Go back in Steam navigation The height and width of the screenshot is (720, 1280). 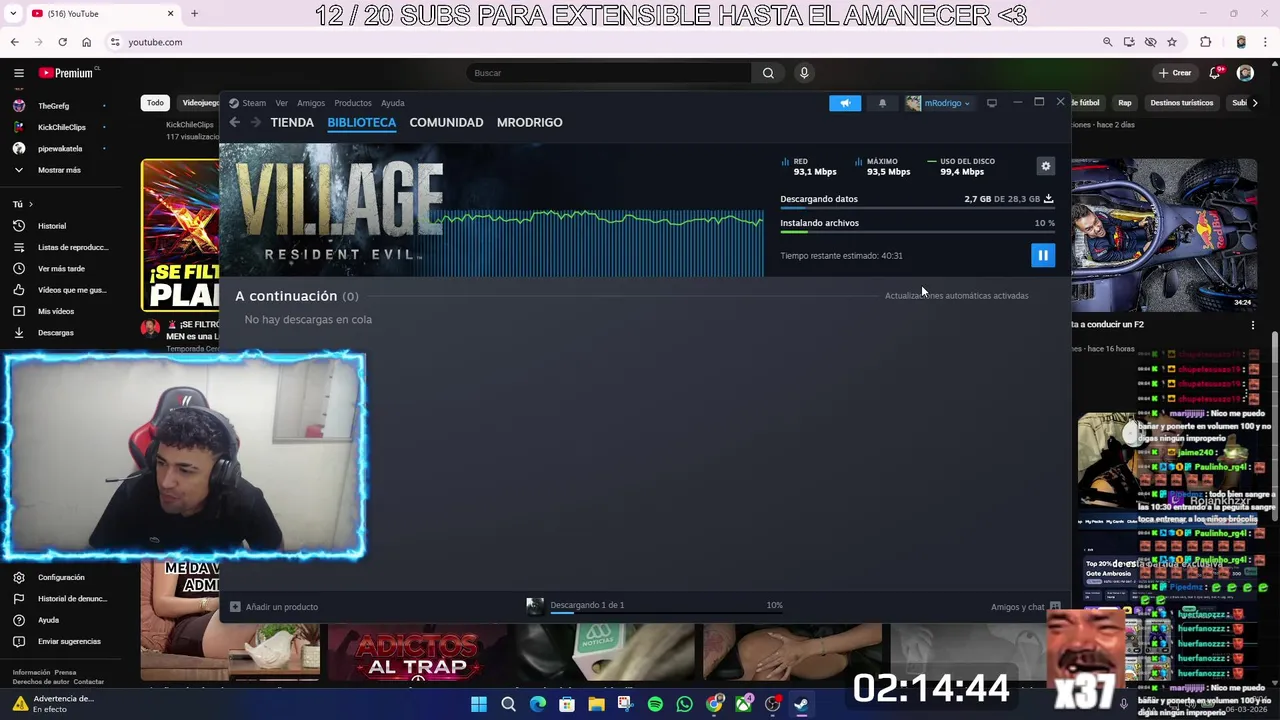point(234,122)
